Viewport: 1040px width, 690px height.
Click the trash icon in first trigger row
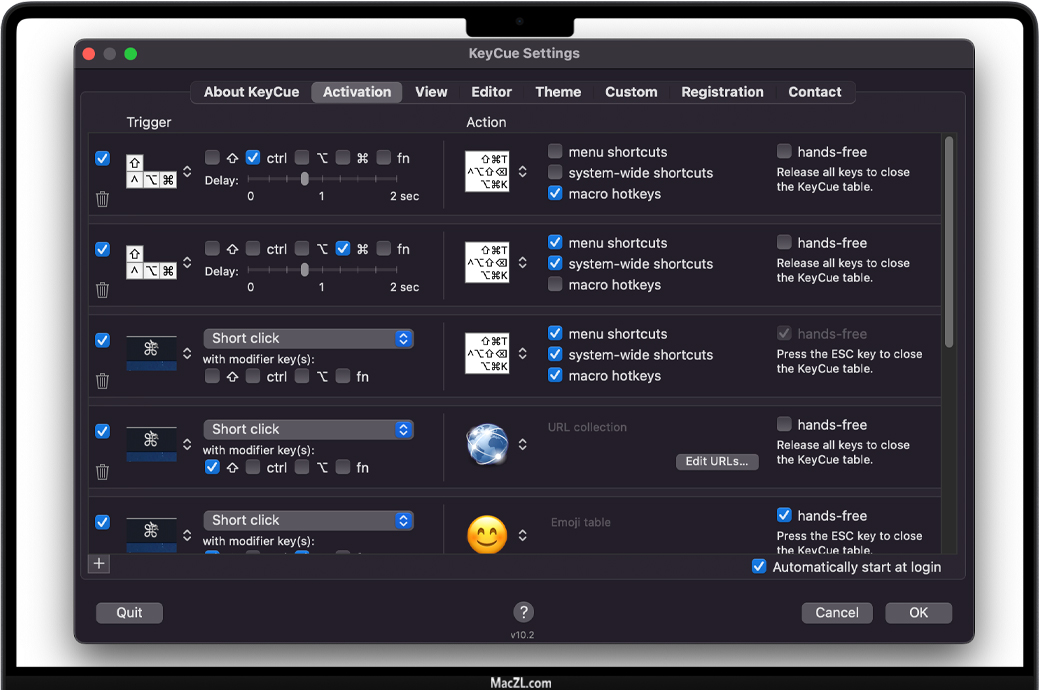pos(102,199)
